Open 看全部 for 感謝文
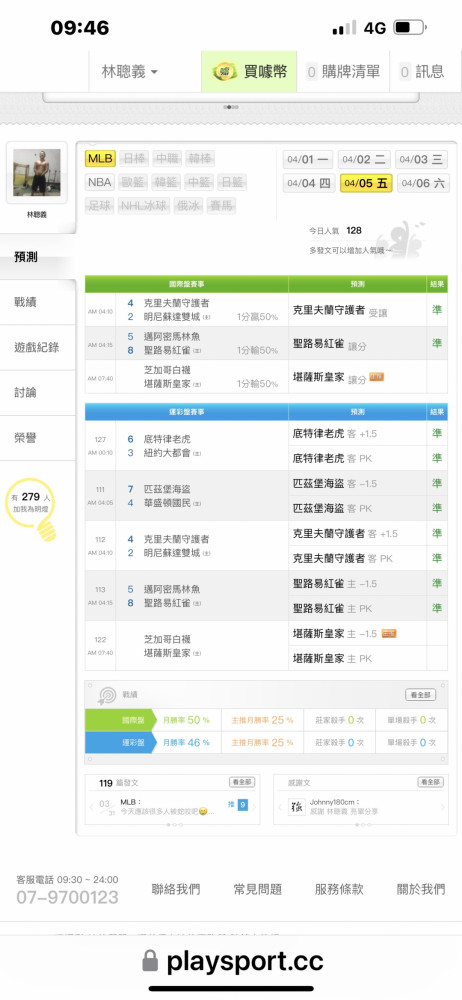The height and width of the screenshot is (1000, 462). tap(431, 782)
